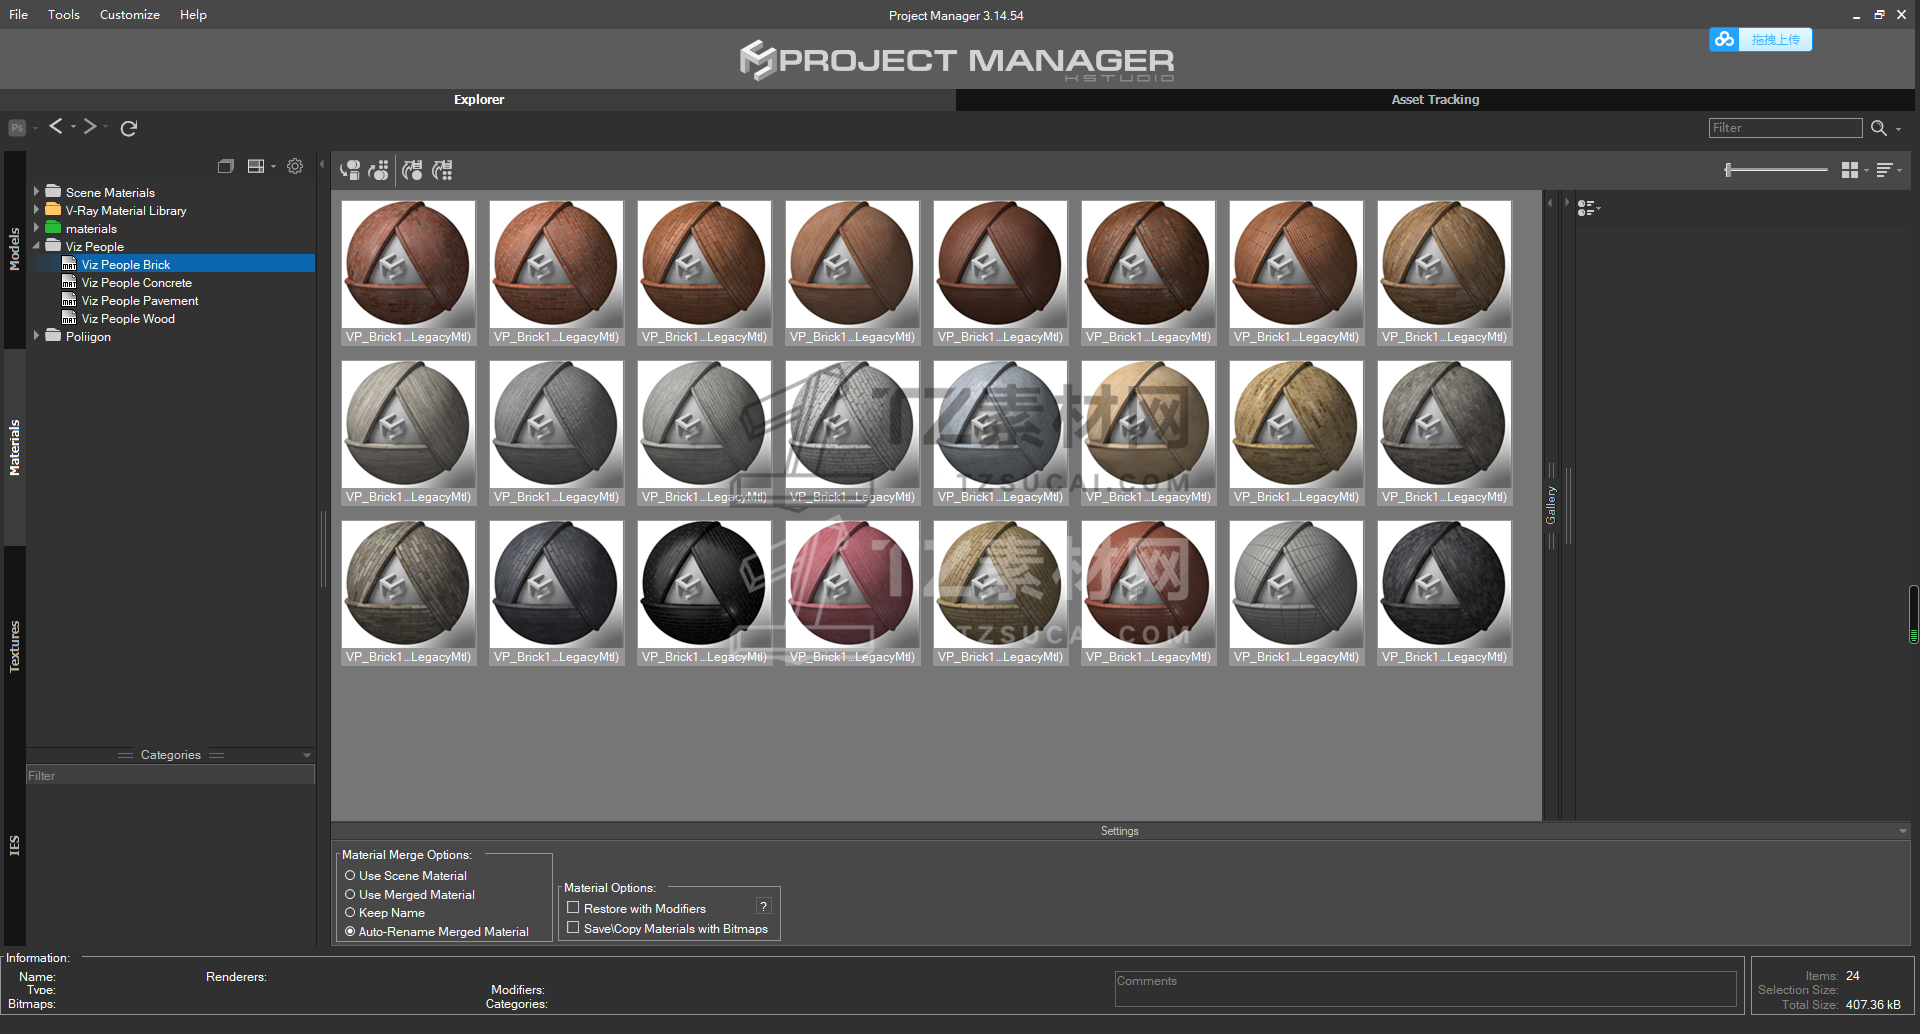The image size is (1920, 1034).
Task: Click the green materials folder icon
Action: [x=54, y=228]
